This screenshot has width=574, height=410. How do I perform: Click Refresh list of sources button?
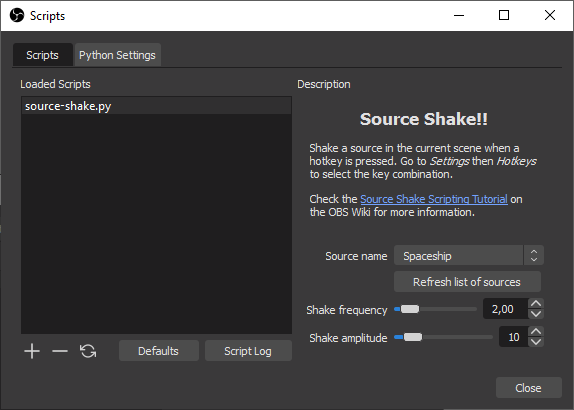[467, 282]
